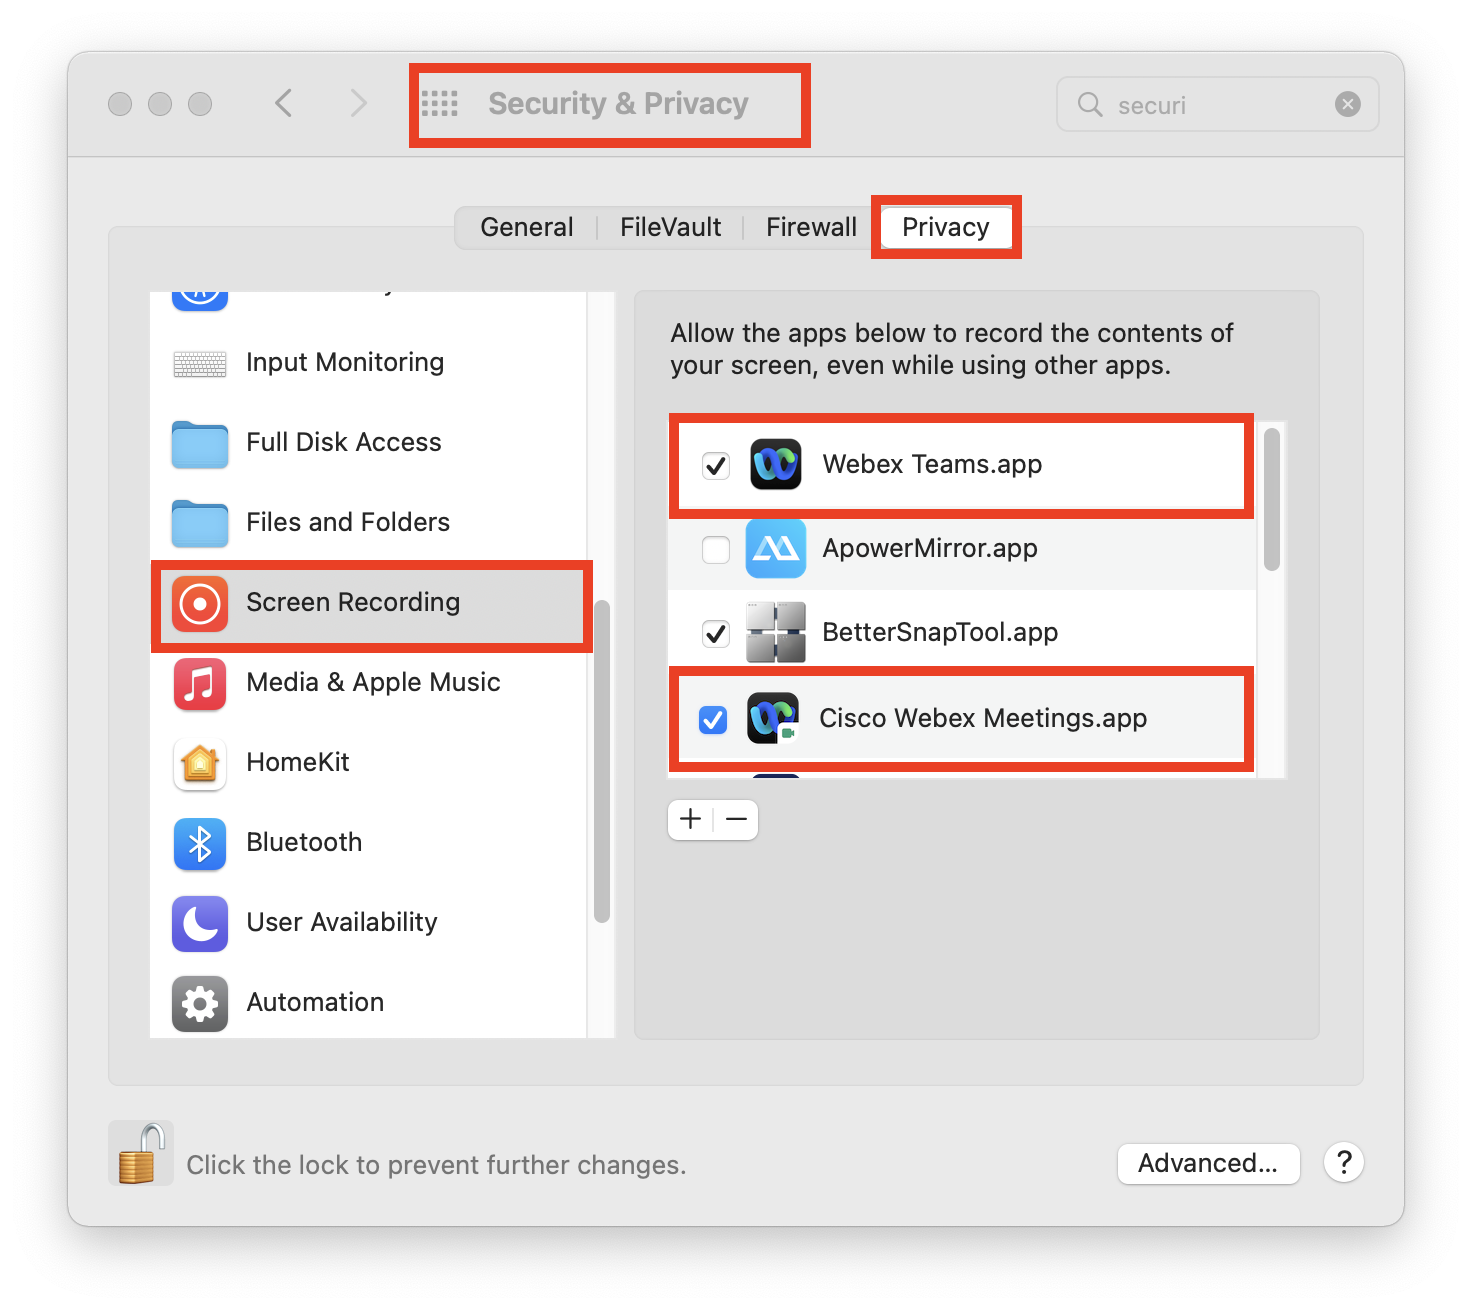Click the Screen Recording red icon
The height and width of the screenshot is (1310, 1472).
click(200, 603)
